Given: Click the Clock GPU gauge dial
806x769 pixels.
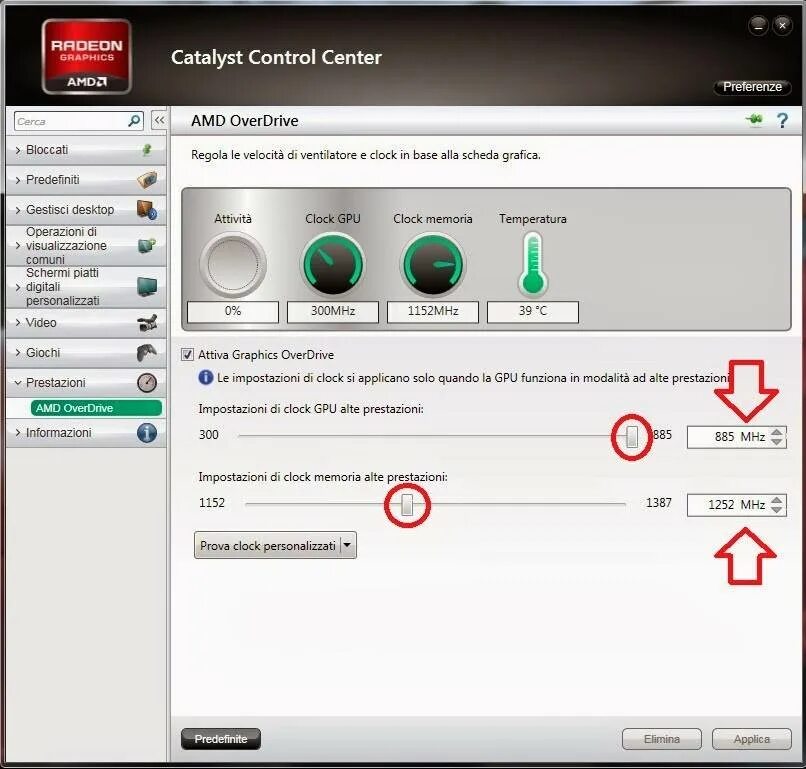Looking at the screenshot, I should point(333,264).
